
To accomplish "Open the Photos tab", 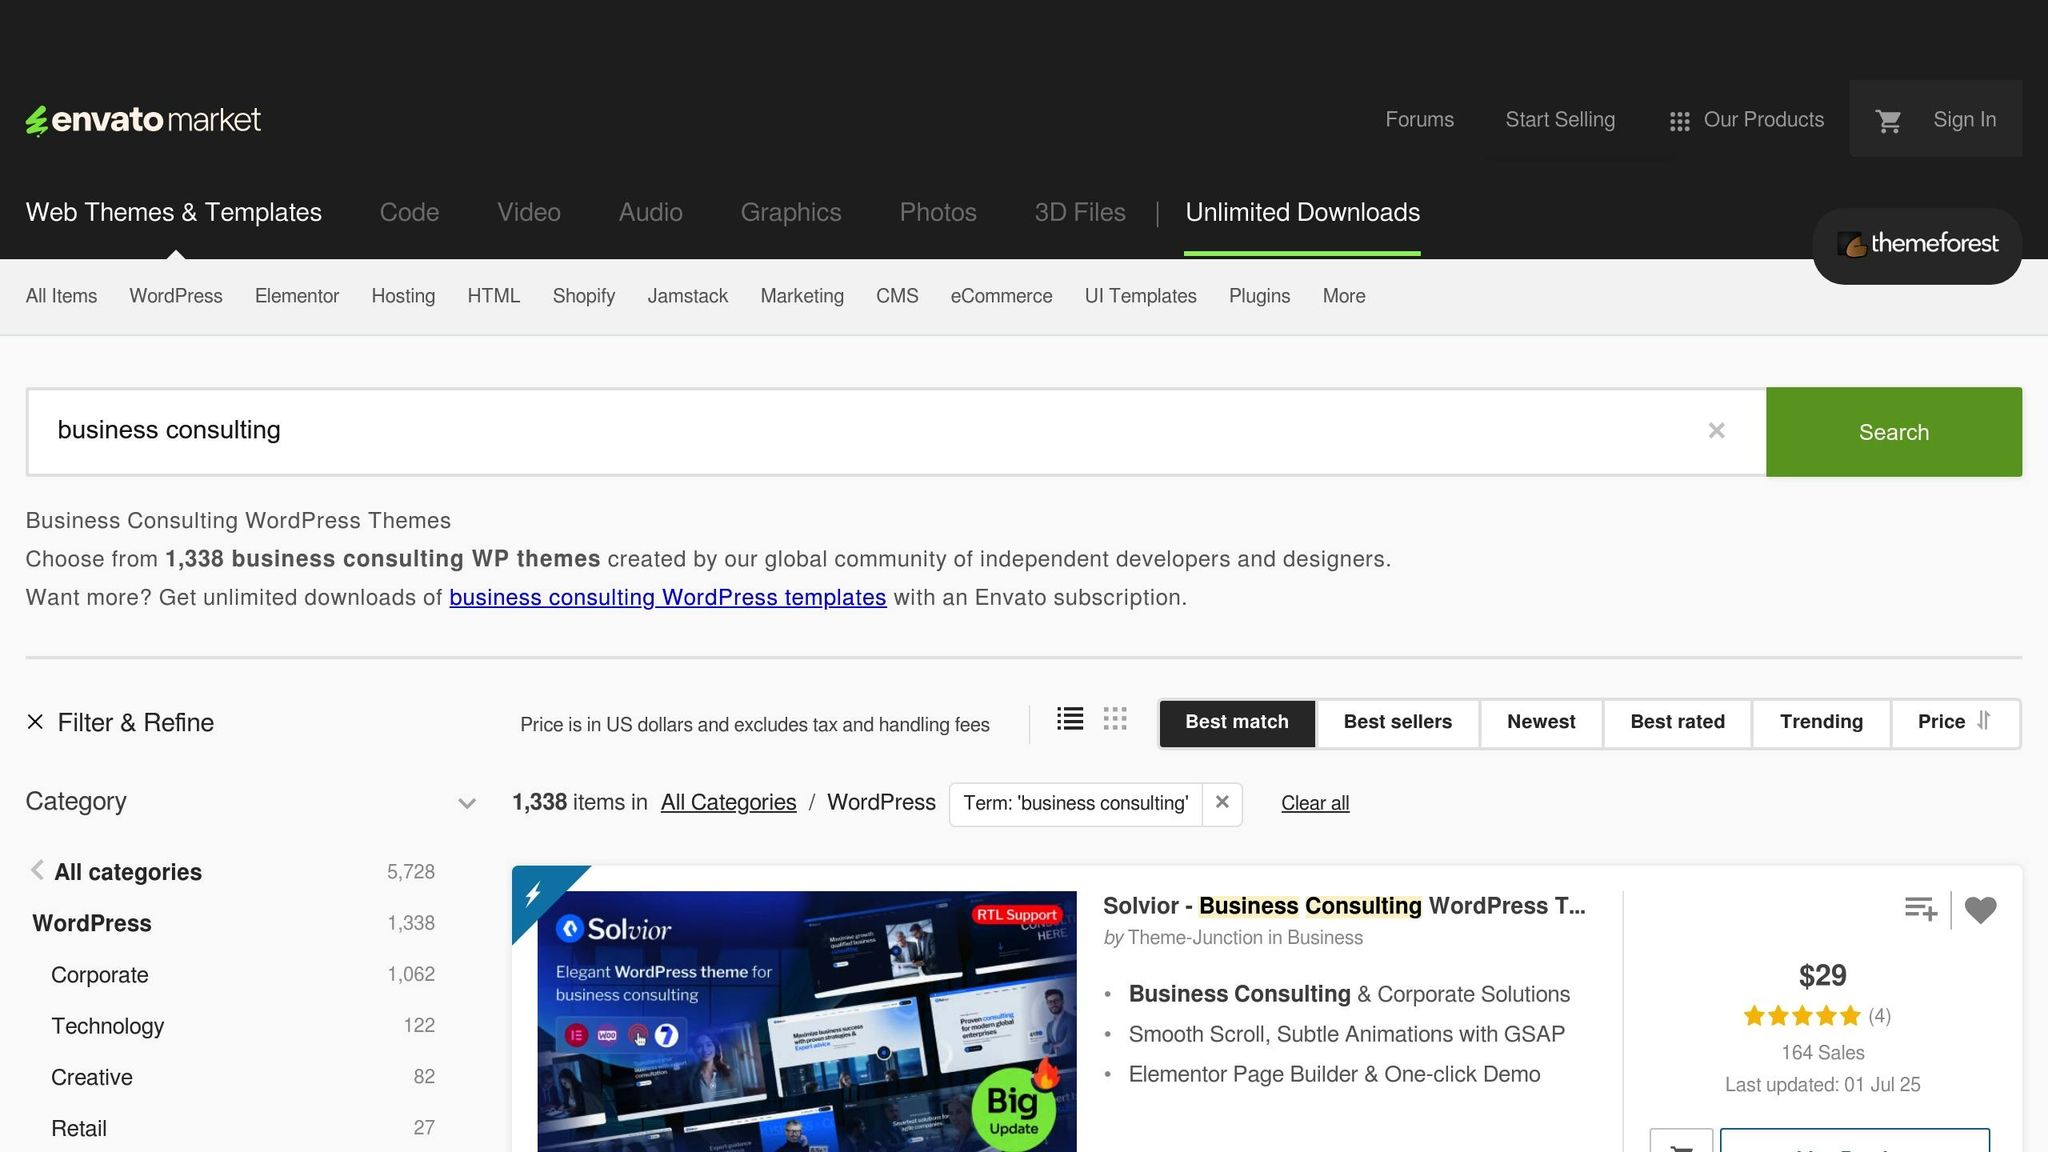I will click(x=938, y=212).
